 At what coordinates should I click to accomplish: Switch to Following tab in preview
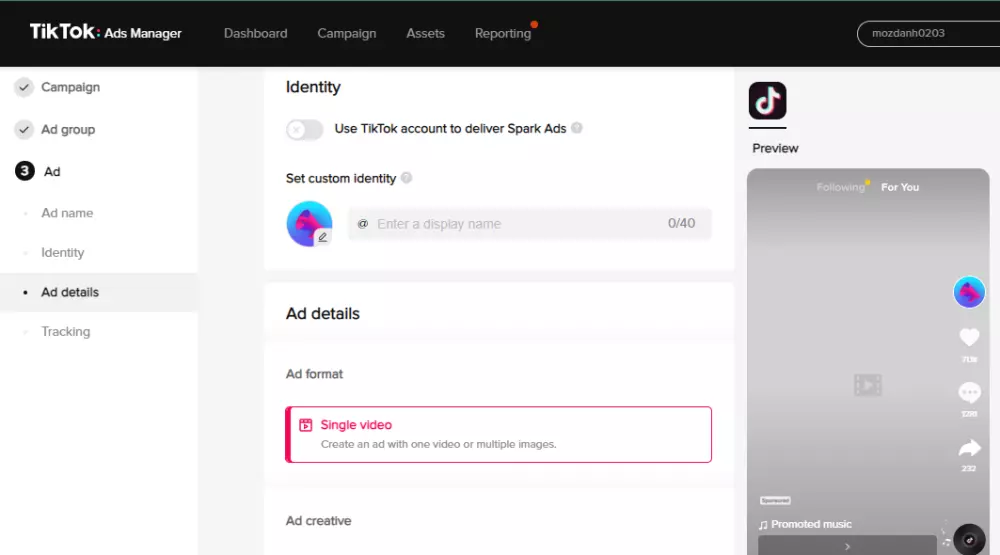click(x=840, y=187)
